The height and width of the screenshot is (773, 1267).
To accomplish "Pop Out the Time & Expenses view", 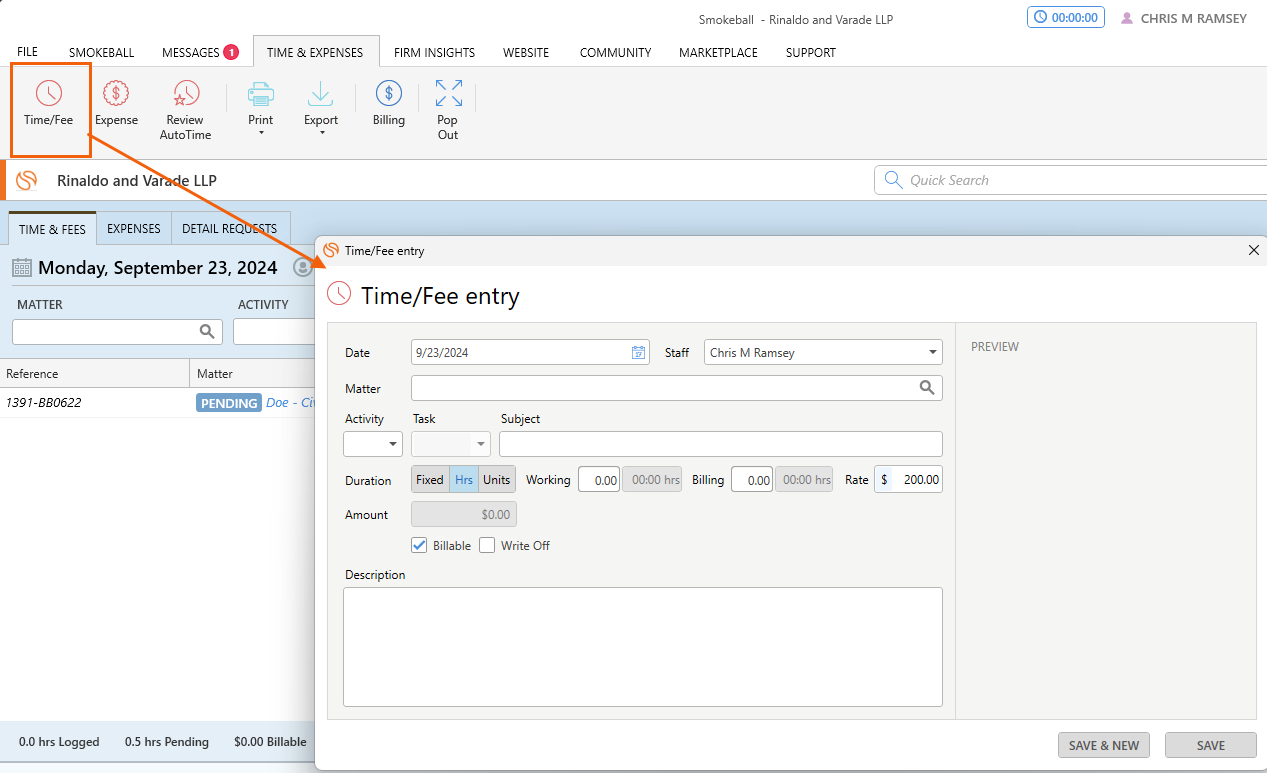I will tap(448, 110).
